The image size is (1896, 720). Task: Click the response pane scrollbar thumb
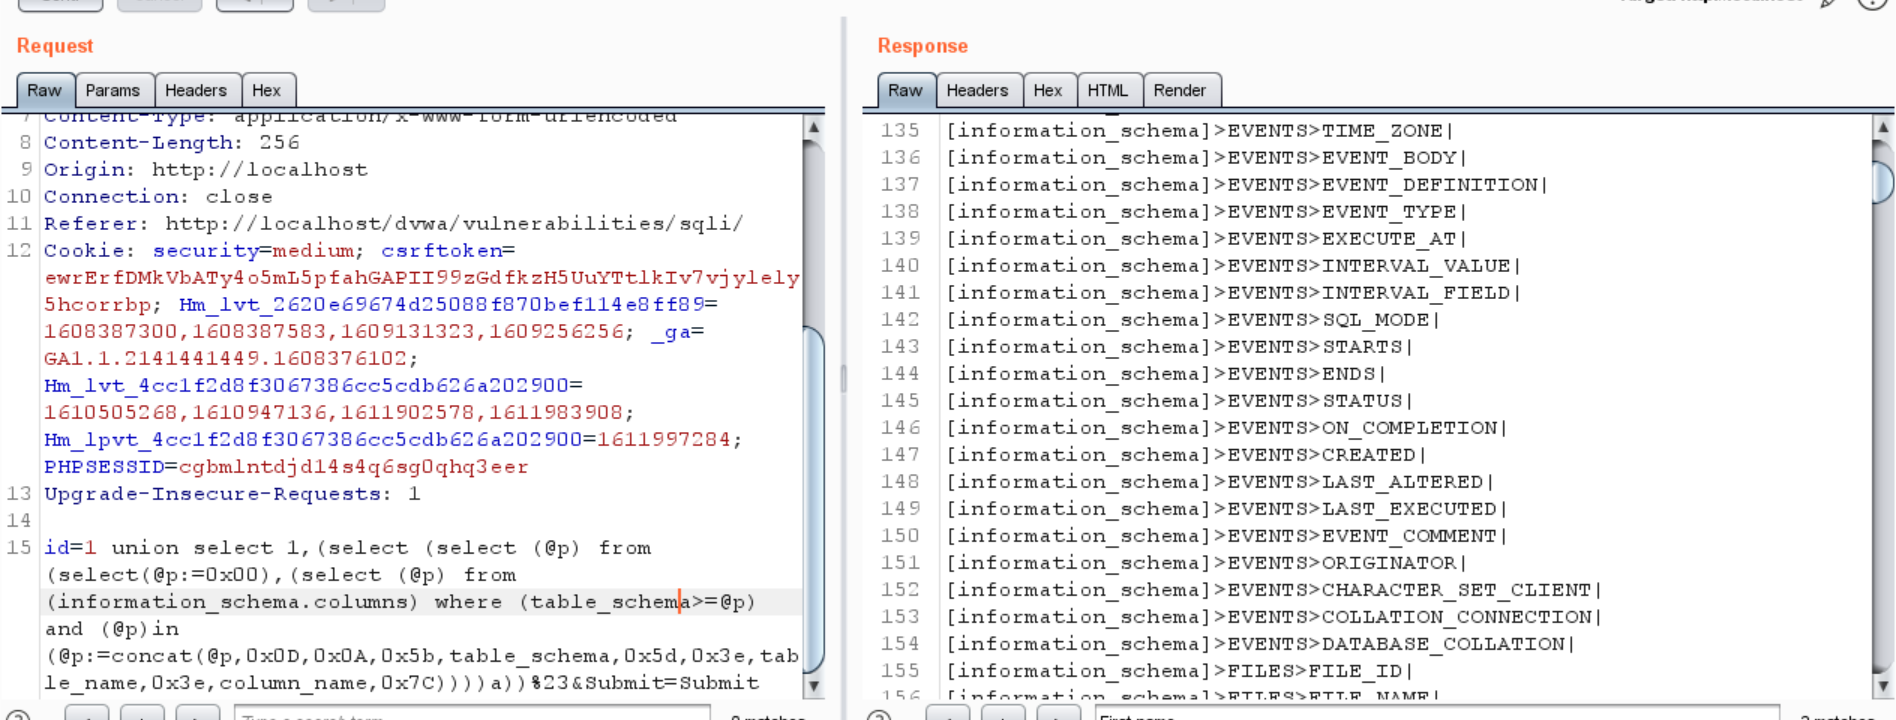pos(1884,182)
